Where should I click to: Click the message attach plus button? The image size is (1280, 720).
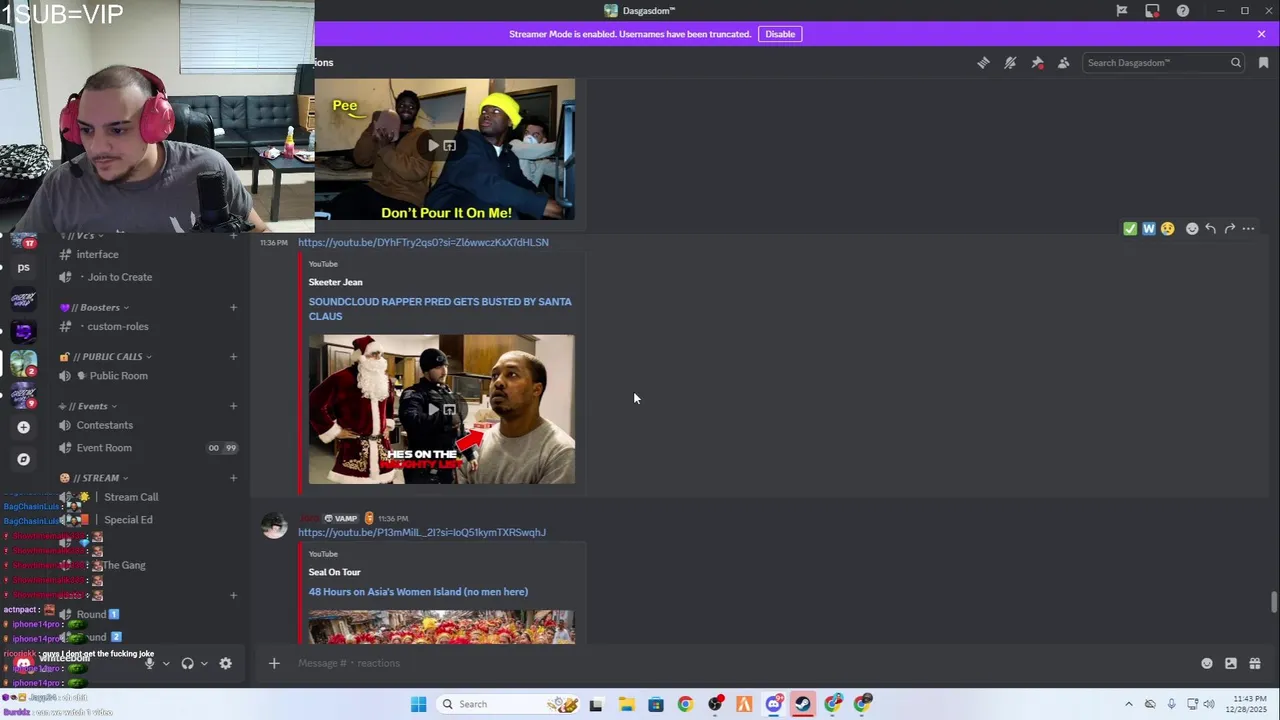pyautogui.click(x=274, y=663)
